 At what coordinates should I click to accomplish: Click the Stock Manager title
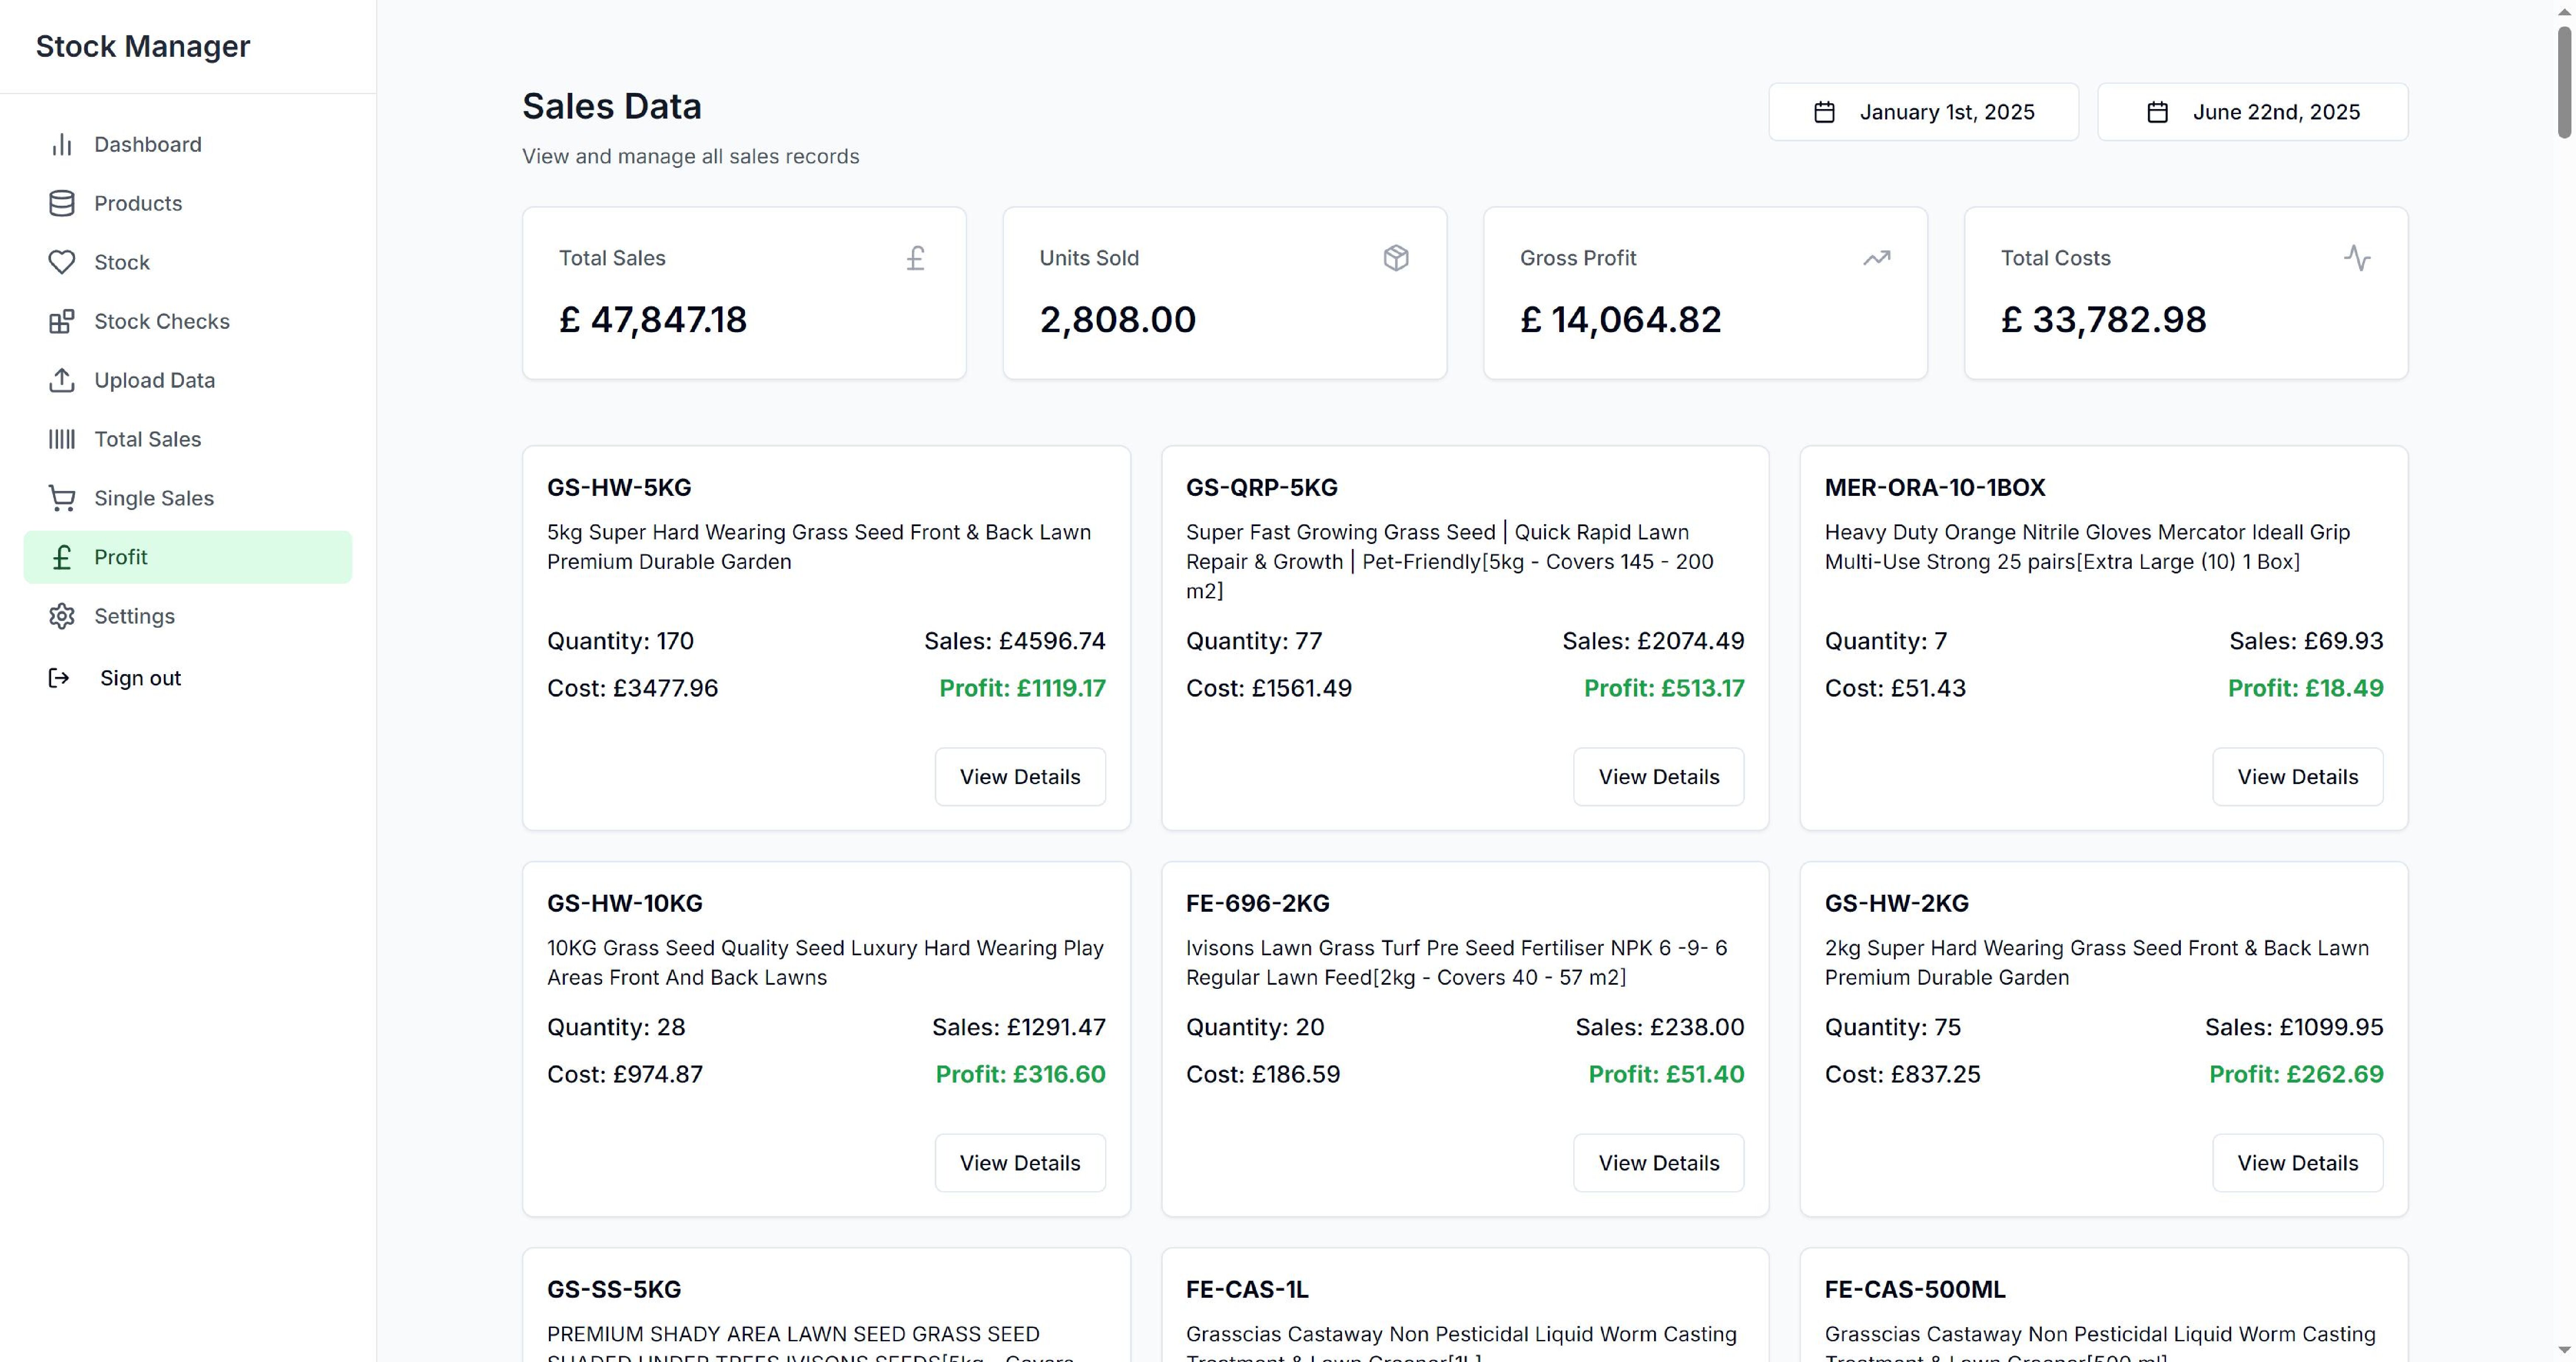point(143,46)
